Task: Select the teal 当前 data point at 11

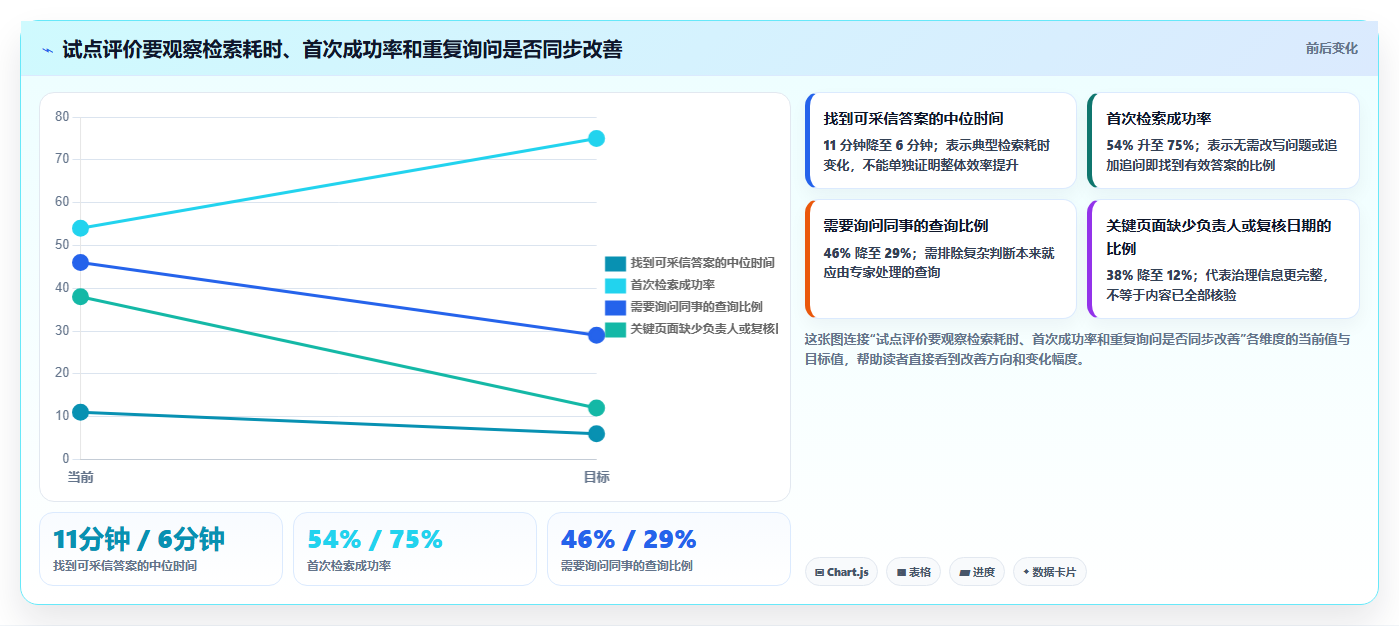Action: coord(81,412)
